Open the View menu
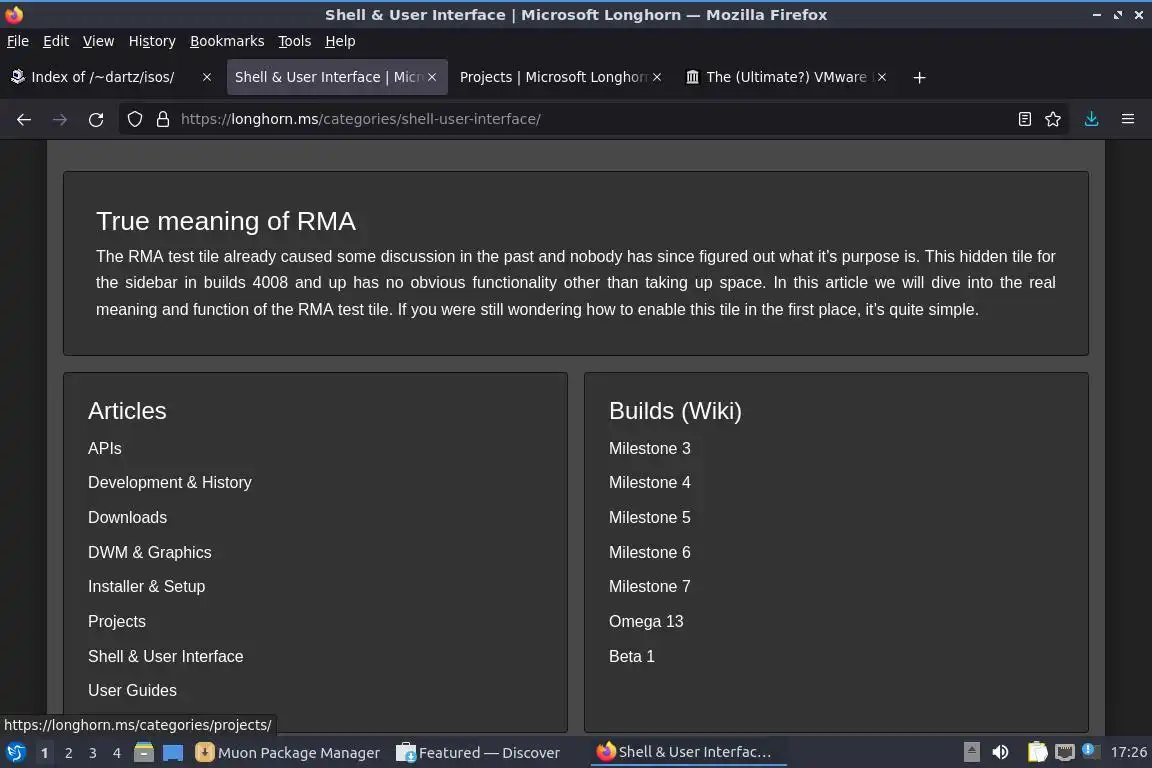Viewport: 1152px width, 768px height. pyautogui.click(x=98, y=41)
